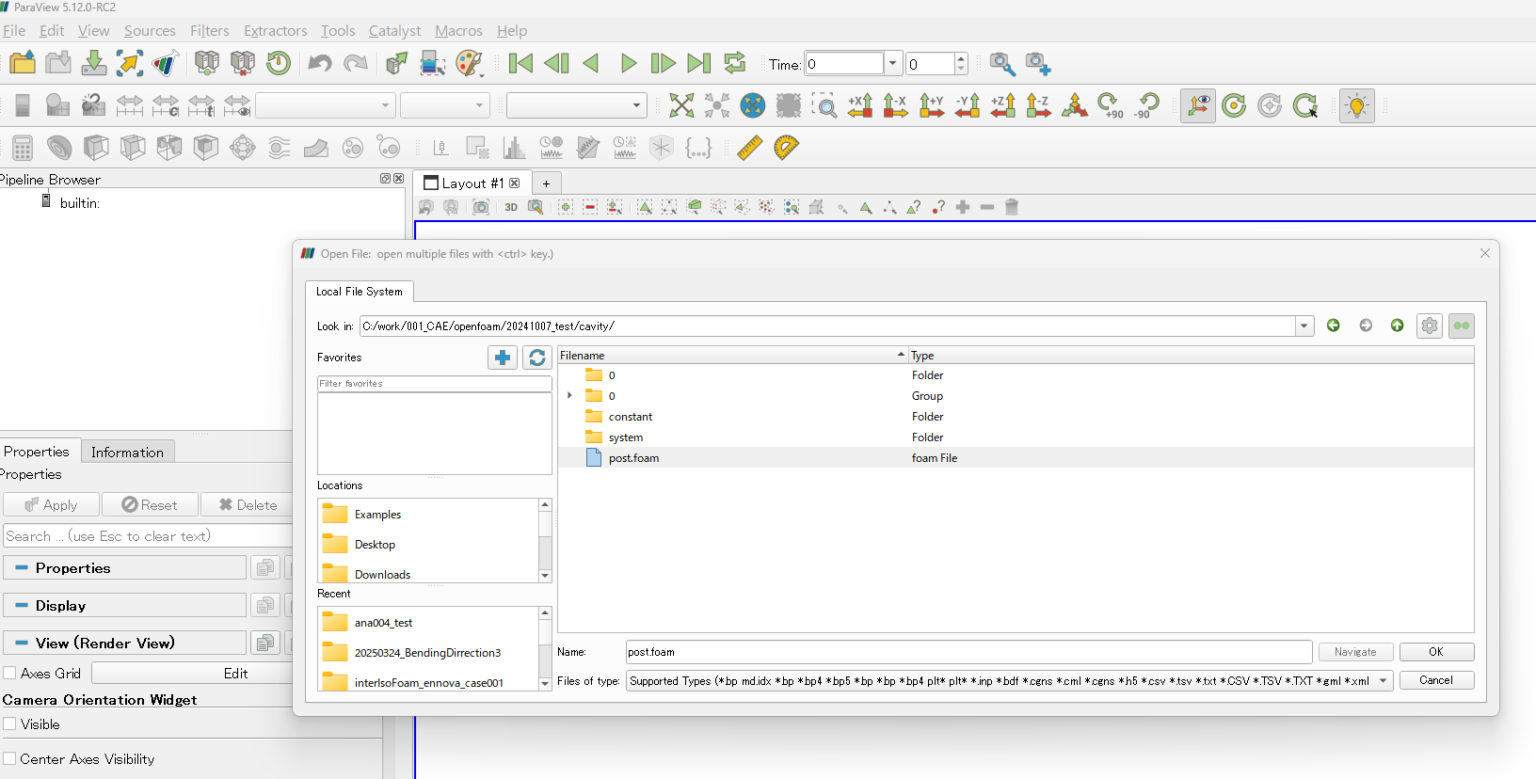Click the ruler measurement tool icon

click(750, 148)
